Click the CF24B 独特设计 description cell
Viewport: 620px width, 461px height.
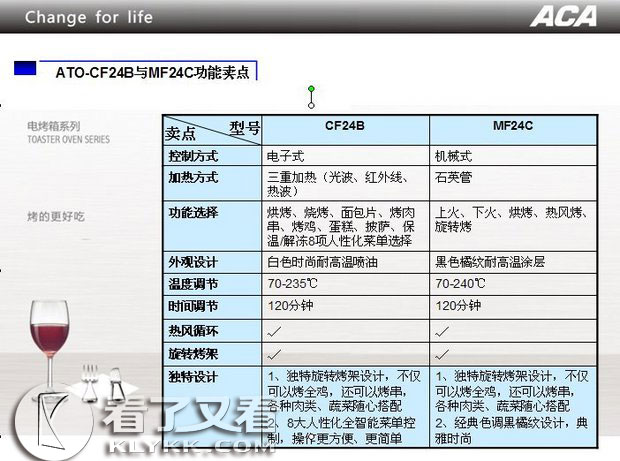click(x=344, y=407)
